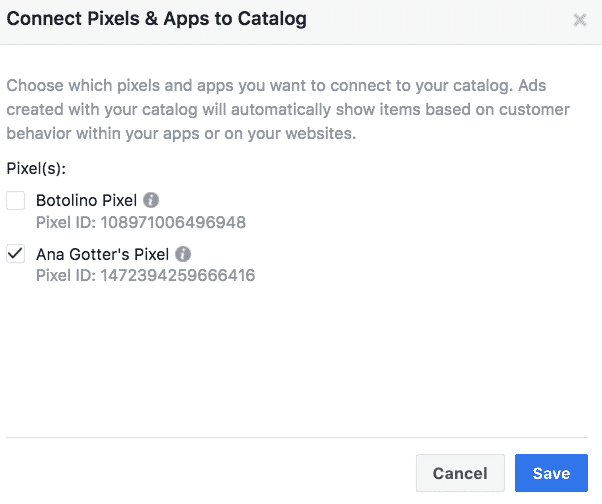Open info icon next to Botolino Pixel

(151, 200)
